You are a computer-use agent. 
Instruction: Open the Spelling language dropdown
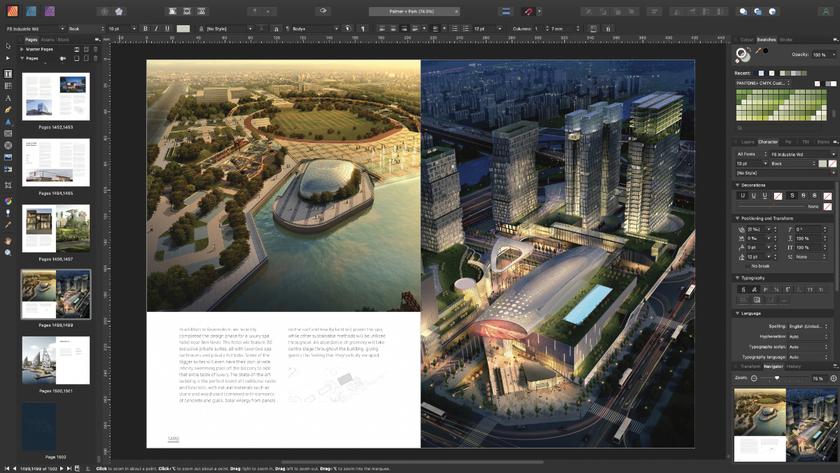(x=808, y=326)
